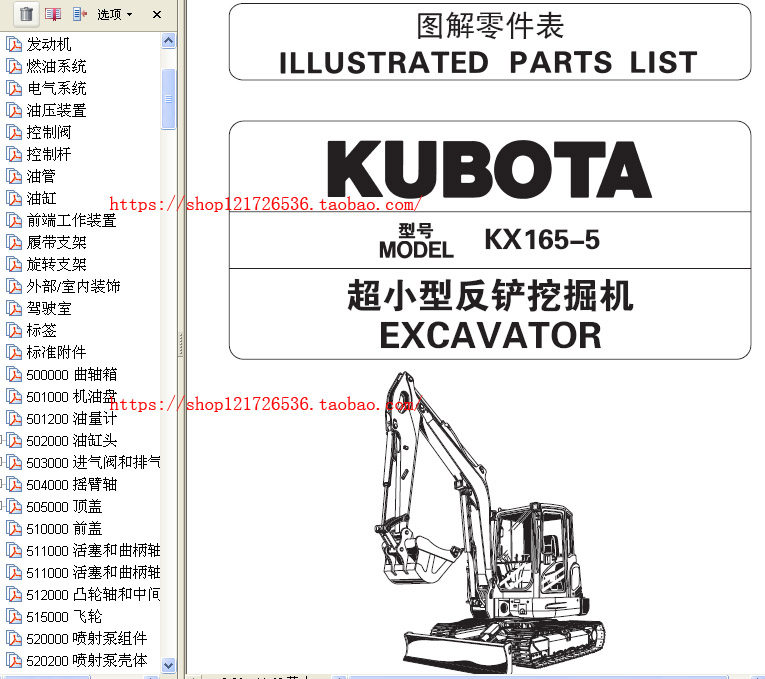Open bookmark 504000 摇臂轴
The width and height of the screenshot is (765, 679).
coord(72,484)
